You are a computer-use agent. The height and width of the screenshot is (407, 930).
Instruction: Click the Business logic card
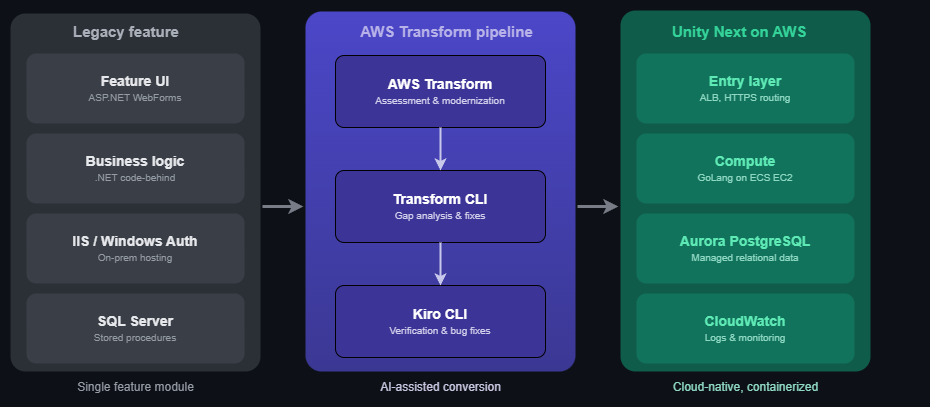135,168
